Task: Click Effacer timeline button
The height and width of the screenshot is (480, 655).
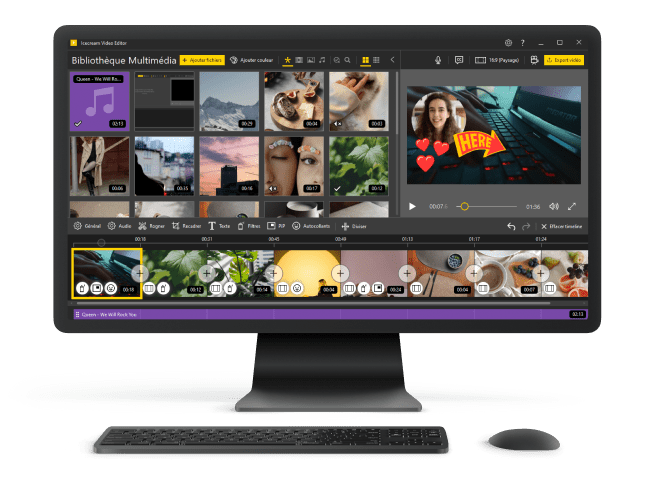Action: 561,226
